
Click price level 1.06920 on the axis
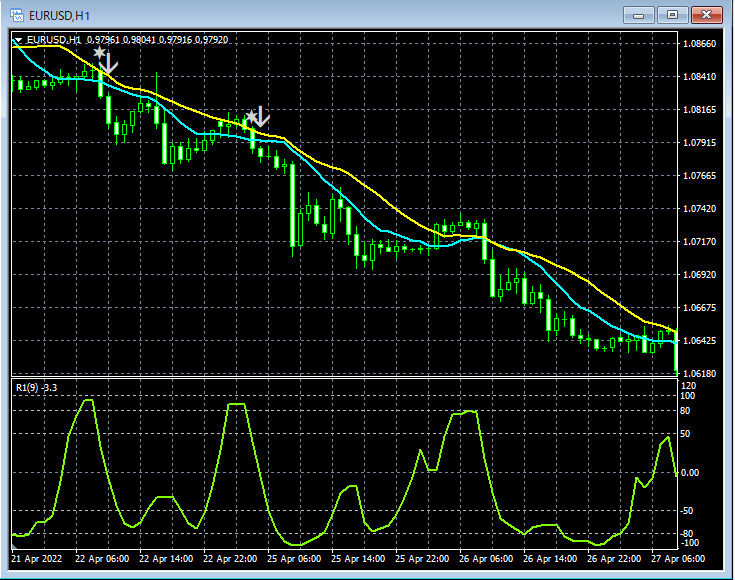pos(699,275)
